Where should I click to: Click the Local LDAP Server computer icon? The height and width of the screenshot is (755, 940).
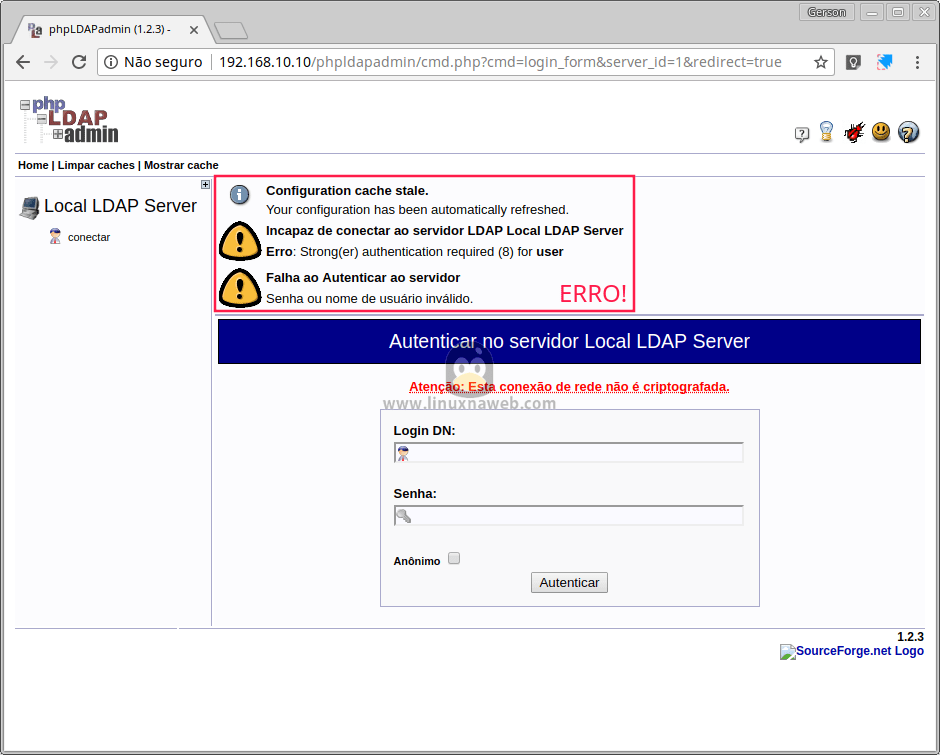29,207
